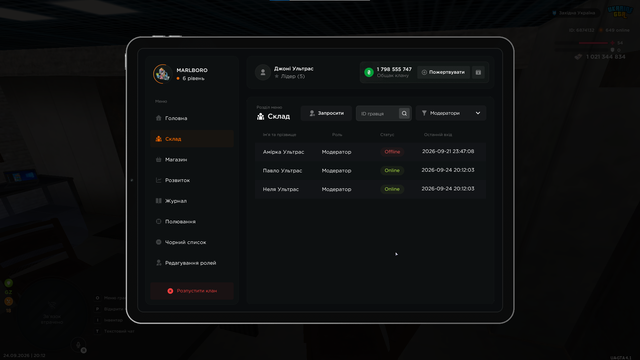Click Модератор role of Павло Ультрас

point(336,171)
